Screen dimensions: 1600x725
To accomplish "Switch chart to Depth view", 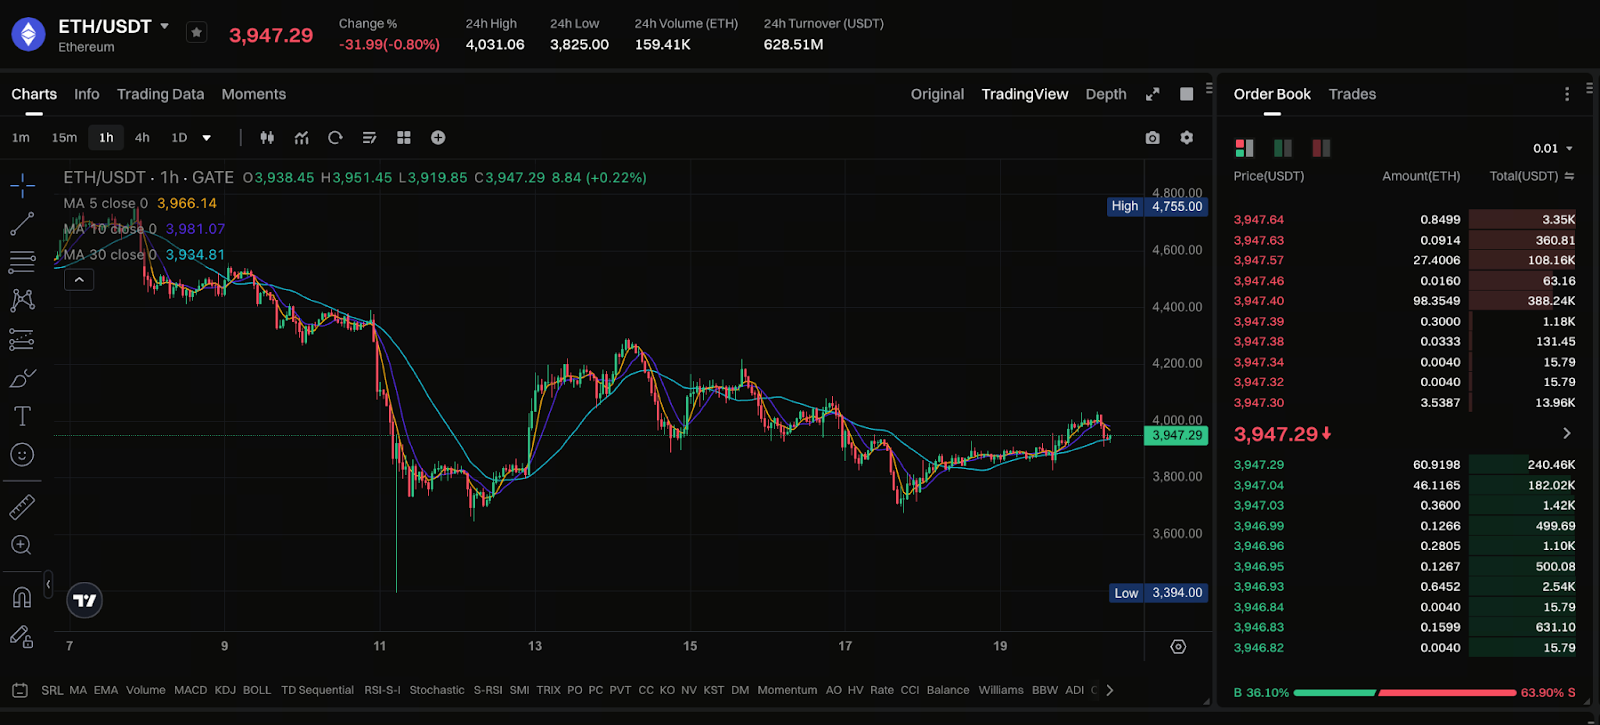I will click(x=1106, y=94).
